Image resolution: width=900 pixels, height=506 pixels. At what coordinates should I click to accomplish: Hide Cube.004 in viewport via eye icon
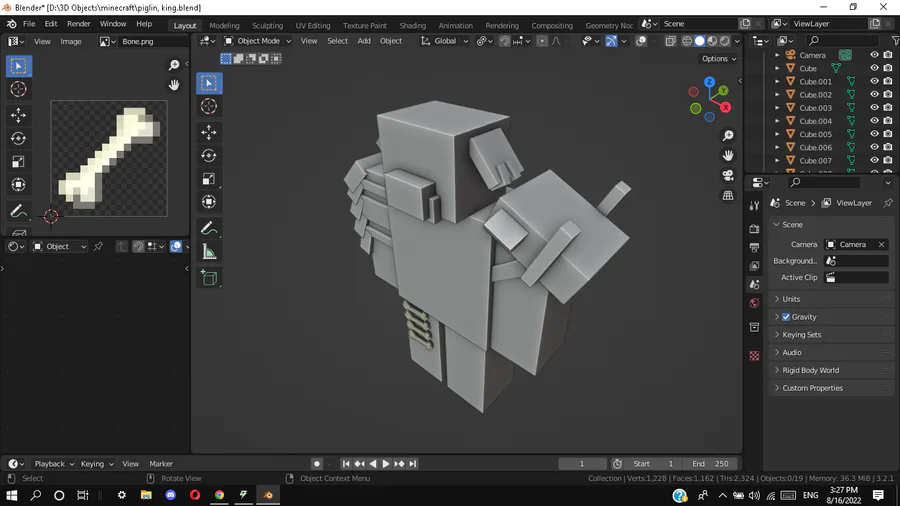tap(874, 121)
